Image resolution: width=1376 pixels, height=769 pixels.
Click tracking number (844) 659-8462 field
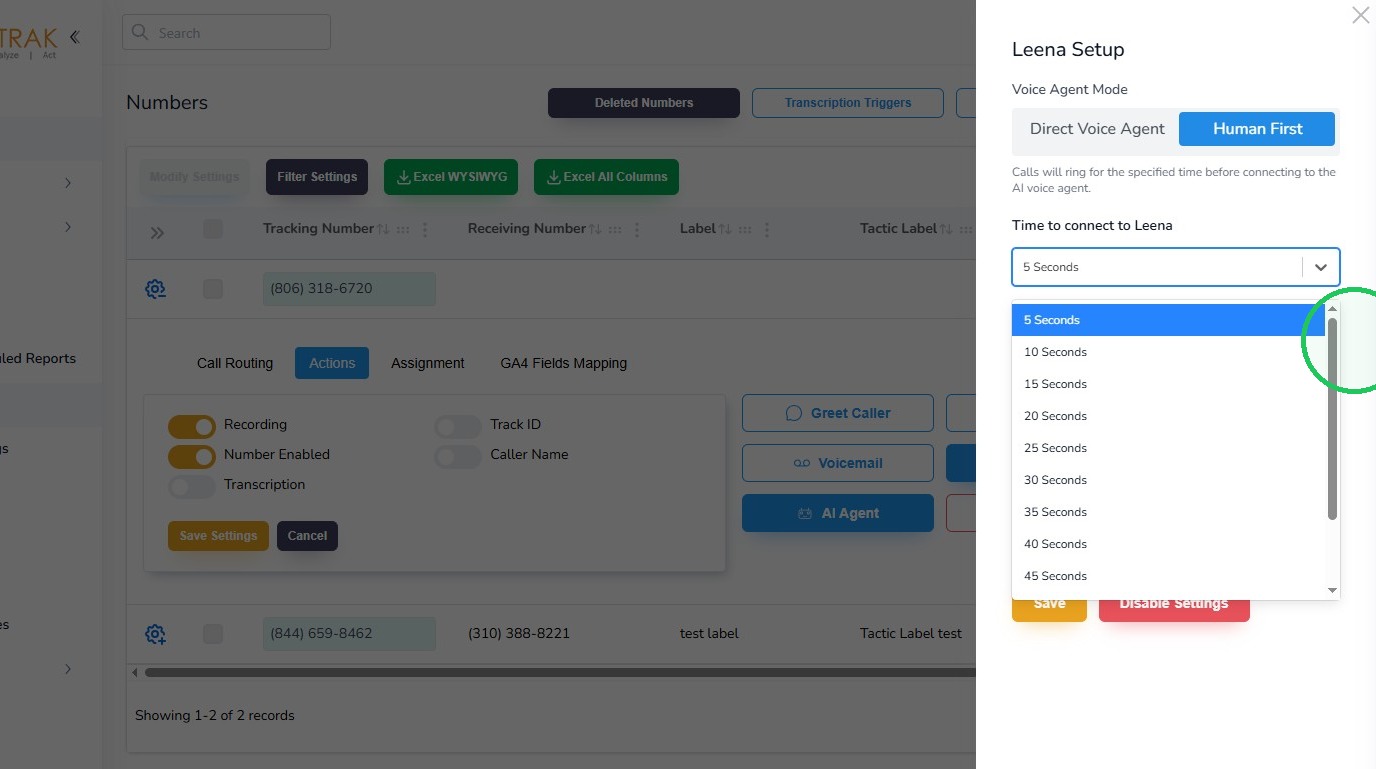(349, 634)
